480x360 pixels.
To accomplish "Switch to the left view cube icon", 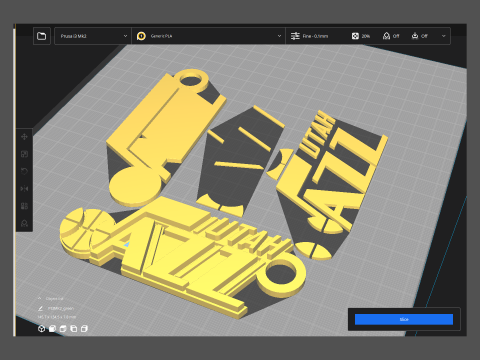I will [73, 329].
